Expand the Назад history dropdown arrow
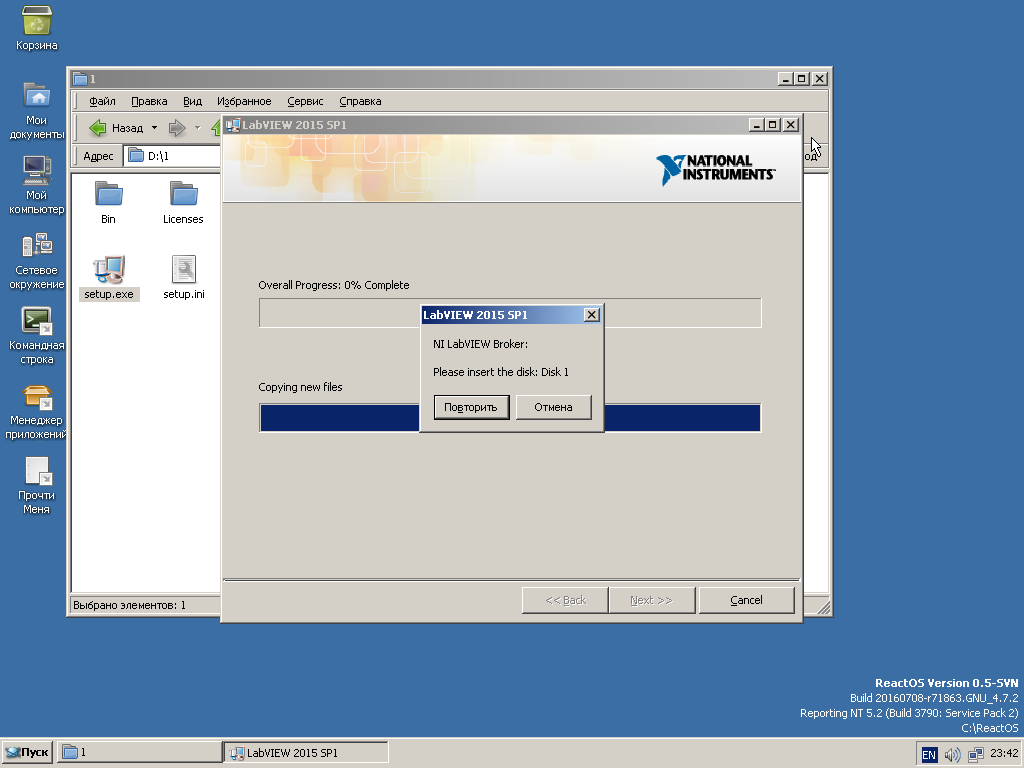Screen dimensions: 1024x768 click(154, 128)
